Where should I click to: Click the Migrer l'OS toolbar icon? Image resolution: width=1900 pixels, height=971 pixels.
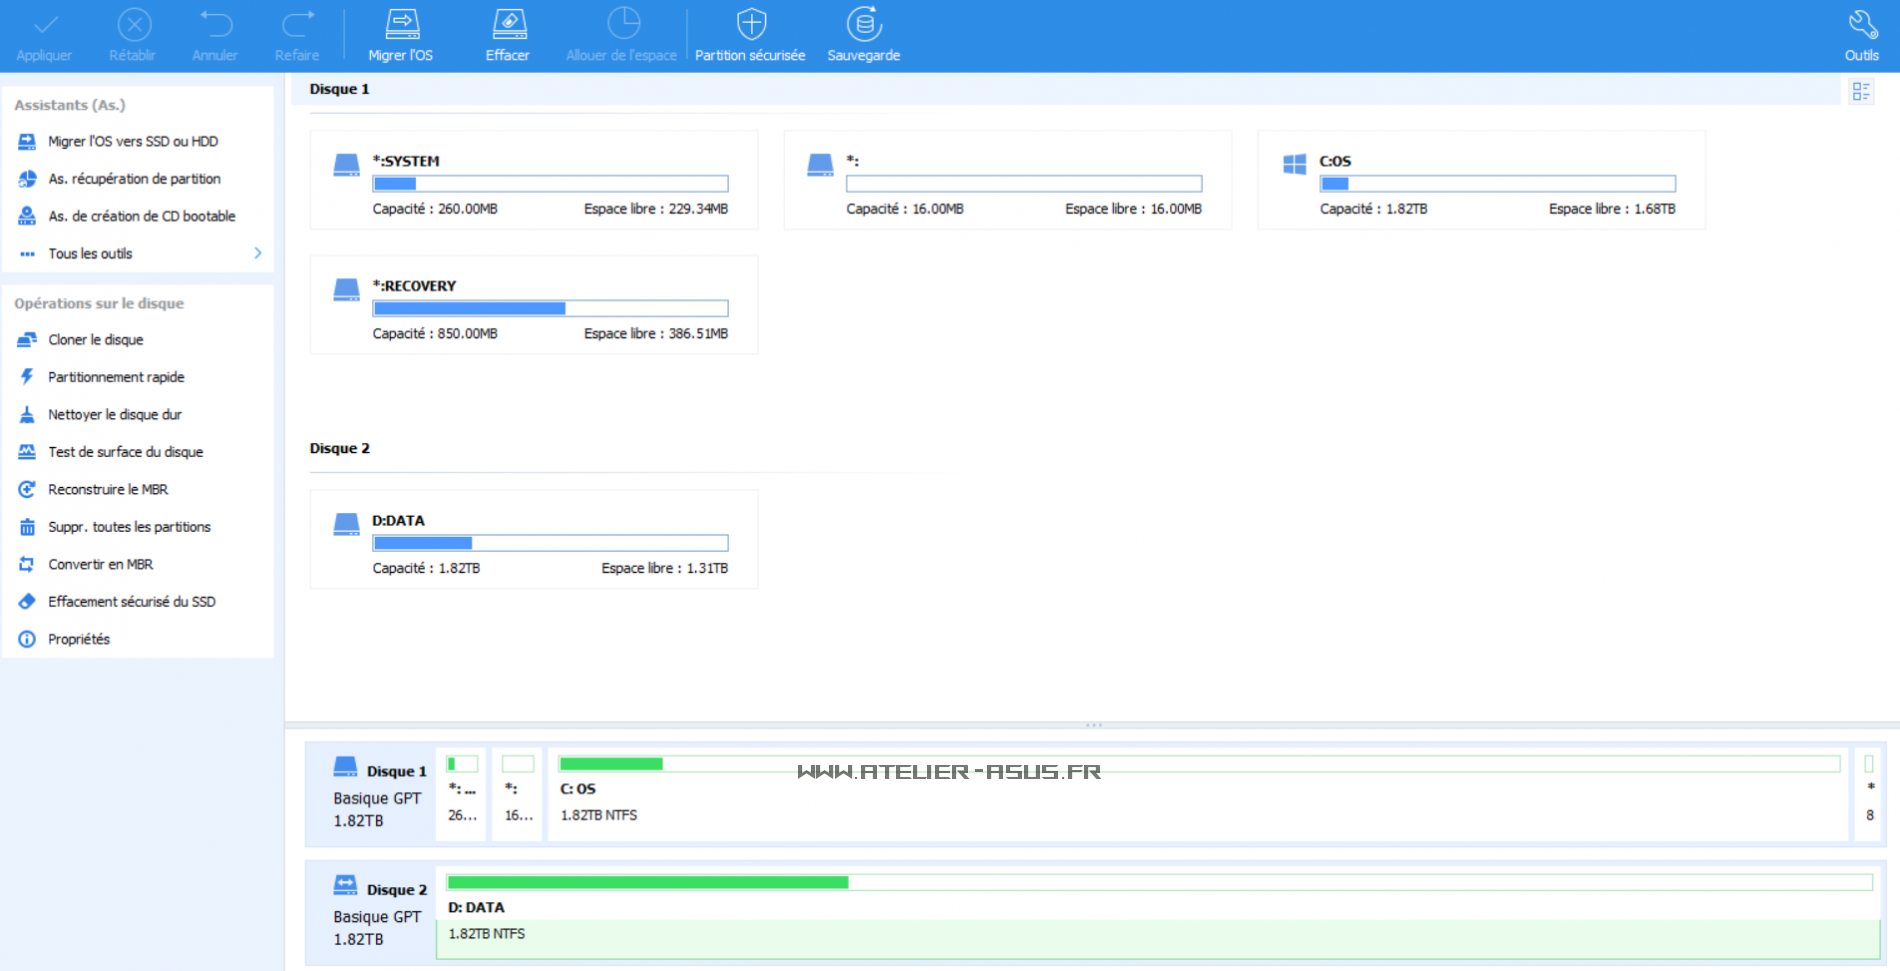[401, 25]
